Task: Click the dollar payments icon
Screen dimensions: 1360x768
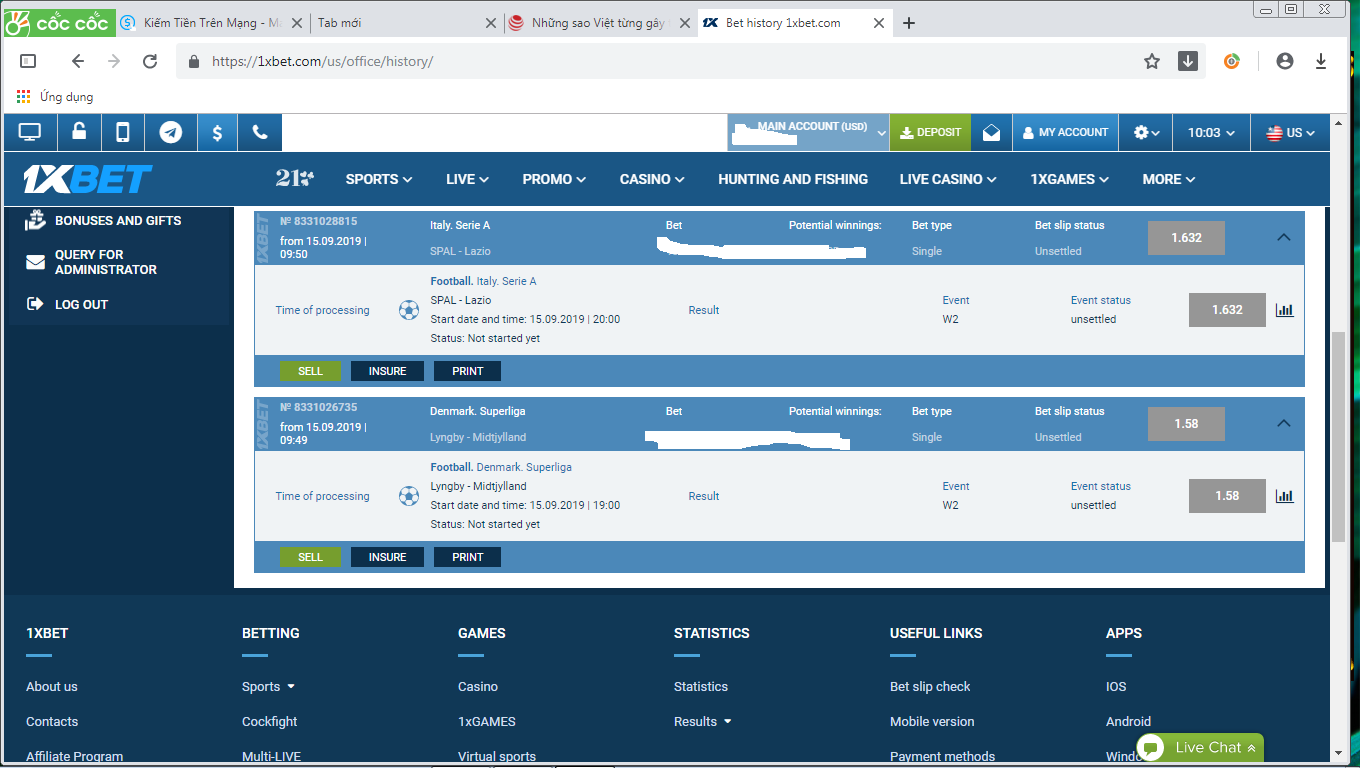Action: click(217, 132)
